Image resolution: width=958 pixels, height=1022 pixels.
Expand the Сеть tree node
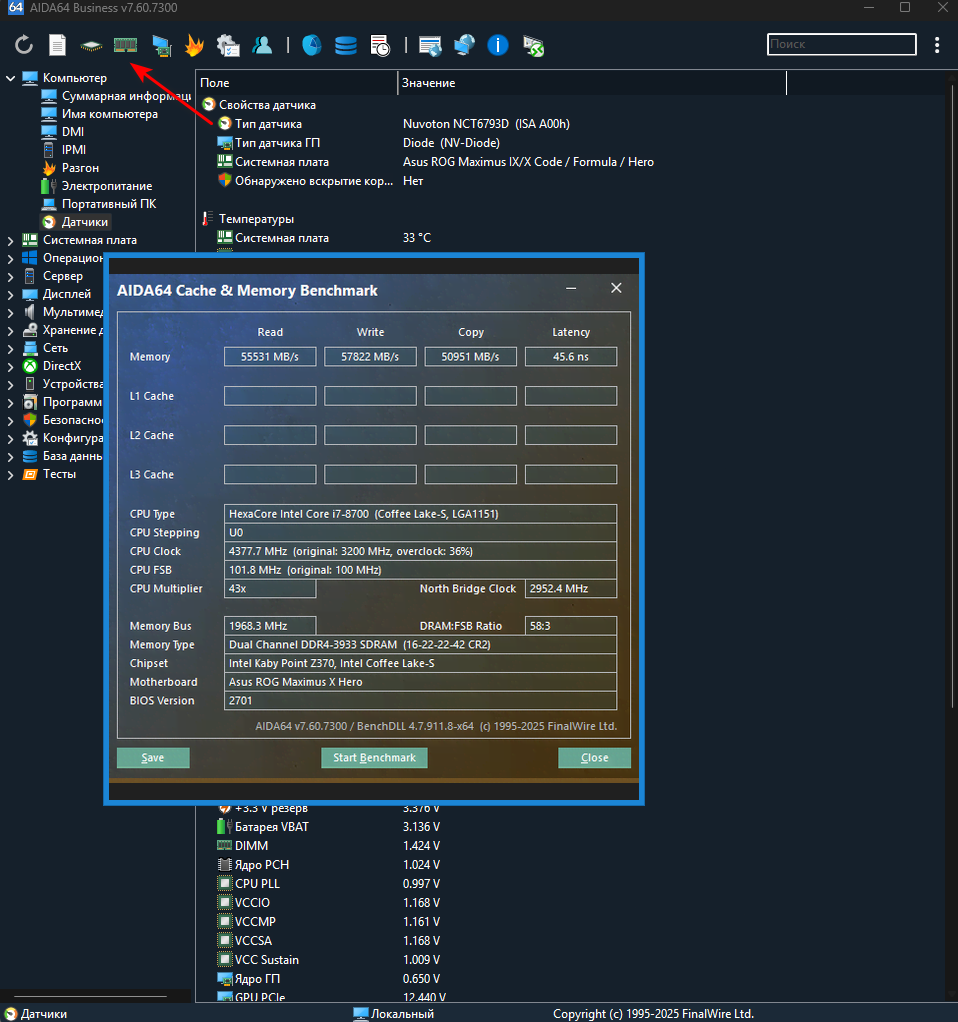(x=10, y=349)
